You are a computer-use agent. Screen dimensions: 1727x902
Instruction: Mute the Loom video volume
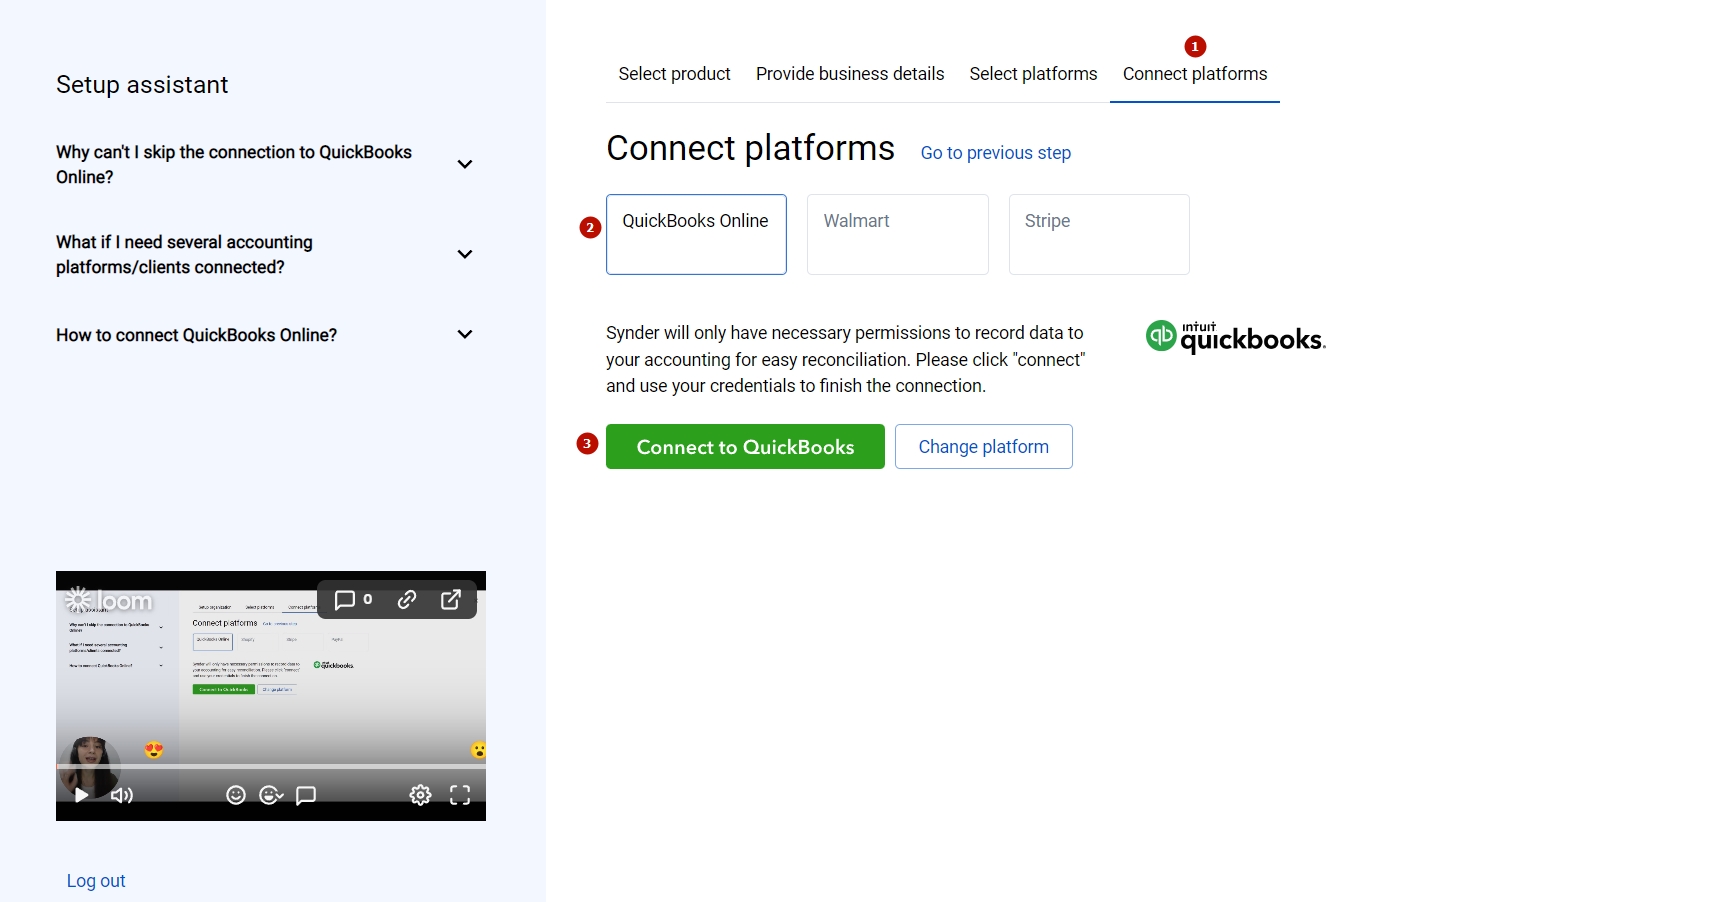click(122, 795)
